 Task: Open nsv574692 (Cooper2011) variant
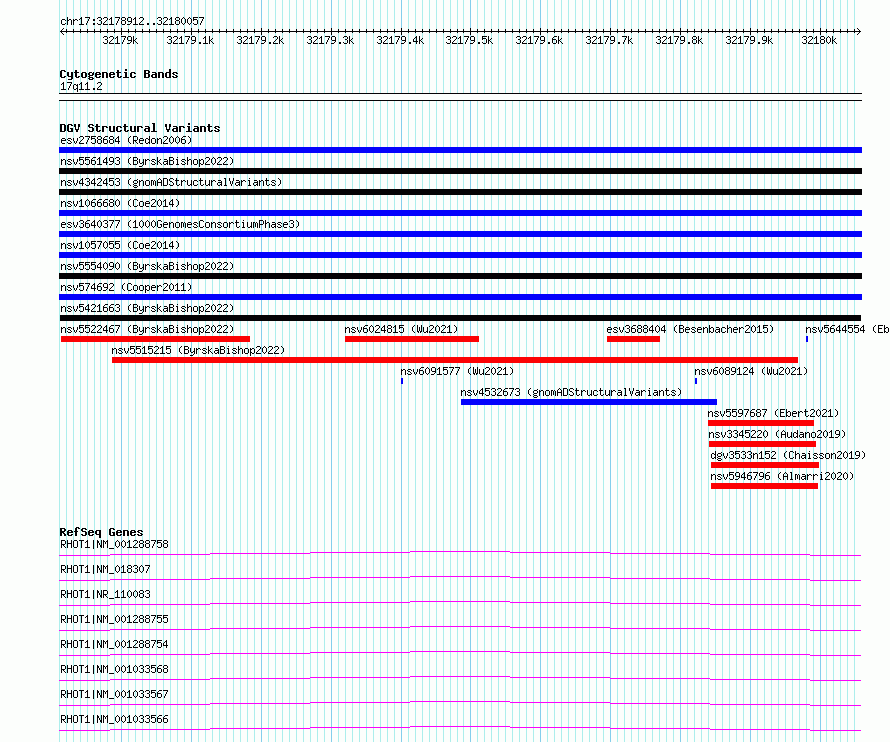pos(126,287)
